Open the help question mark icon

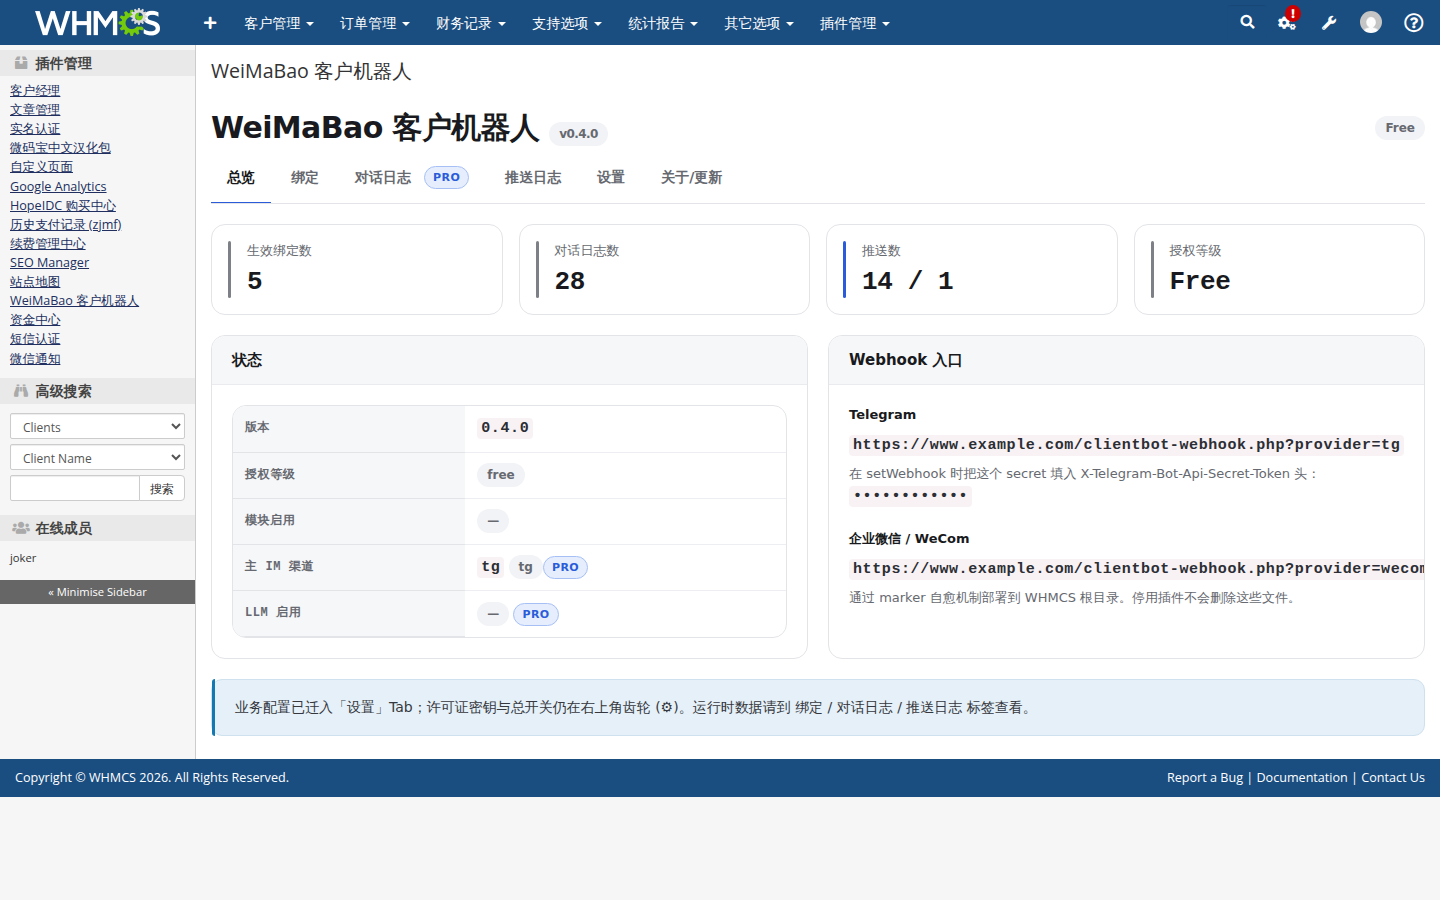(1413, 22)
